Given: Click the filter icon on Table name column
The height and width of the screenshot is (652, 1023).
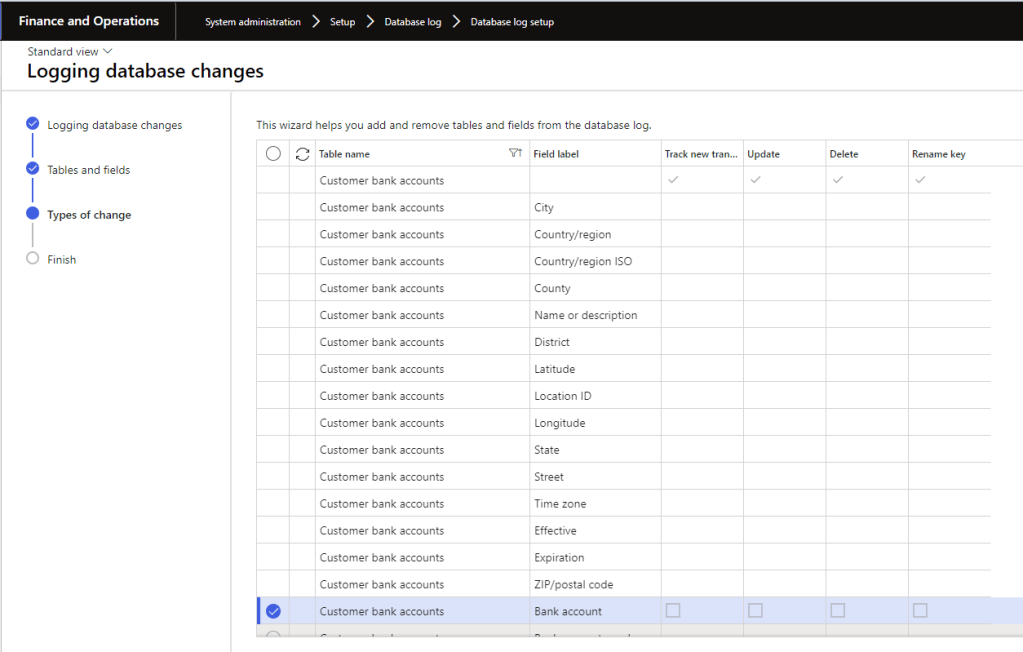Looking at the screenshot, I should coord(515,154).
